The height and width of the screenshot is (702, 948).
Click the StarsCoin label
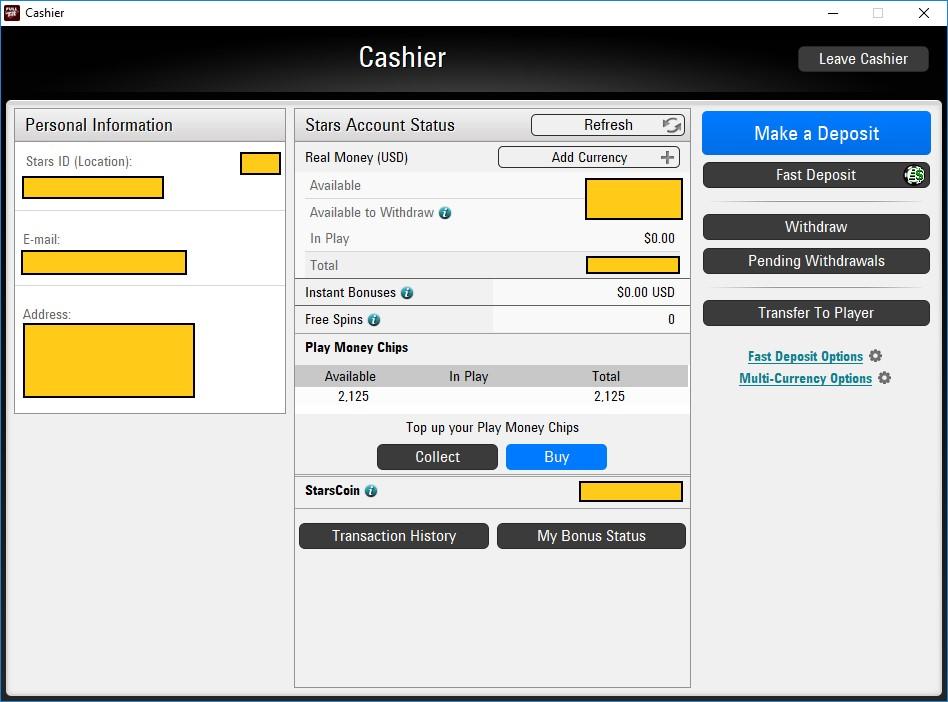coord(333,490)
